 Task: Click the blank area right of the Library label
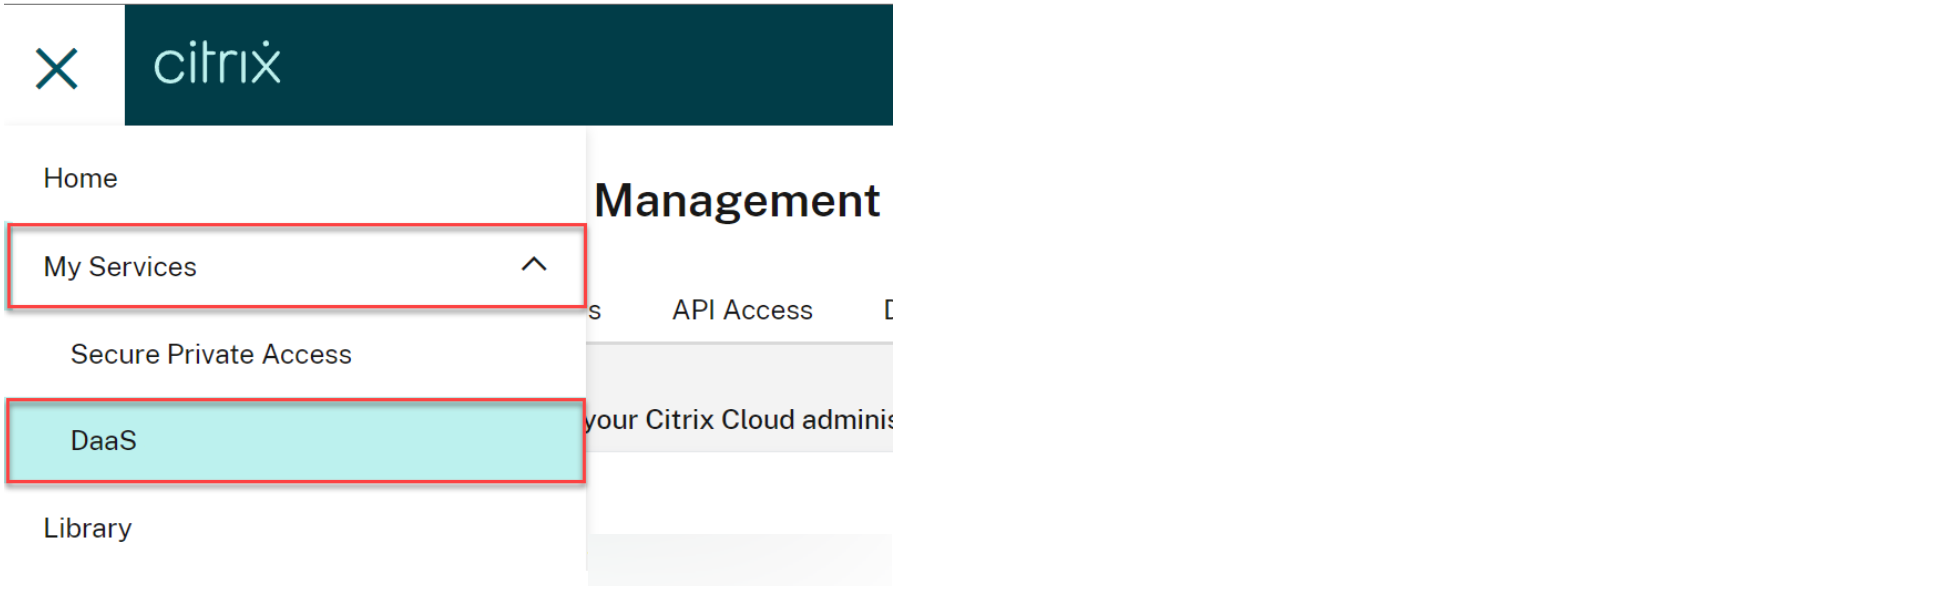click(350, 528)
